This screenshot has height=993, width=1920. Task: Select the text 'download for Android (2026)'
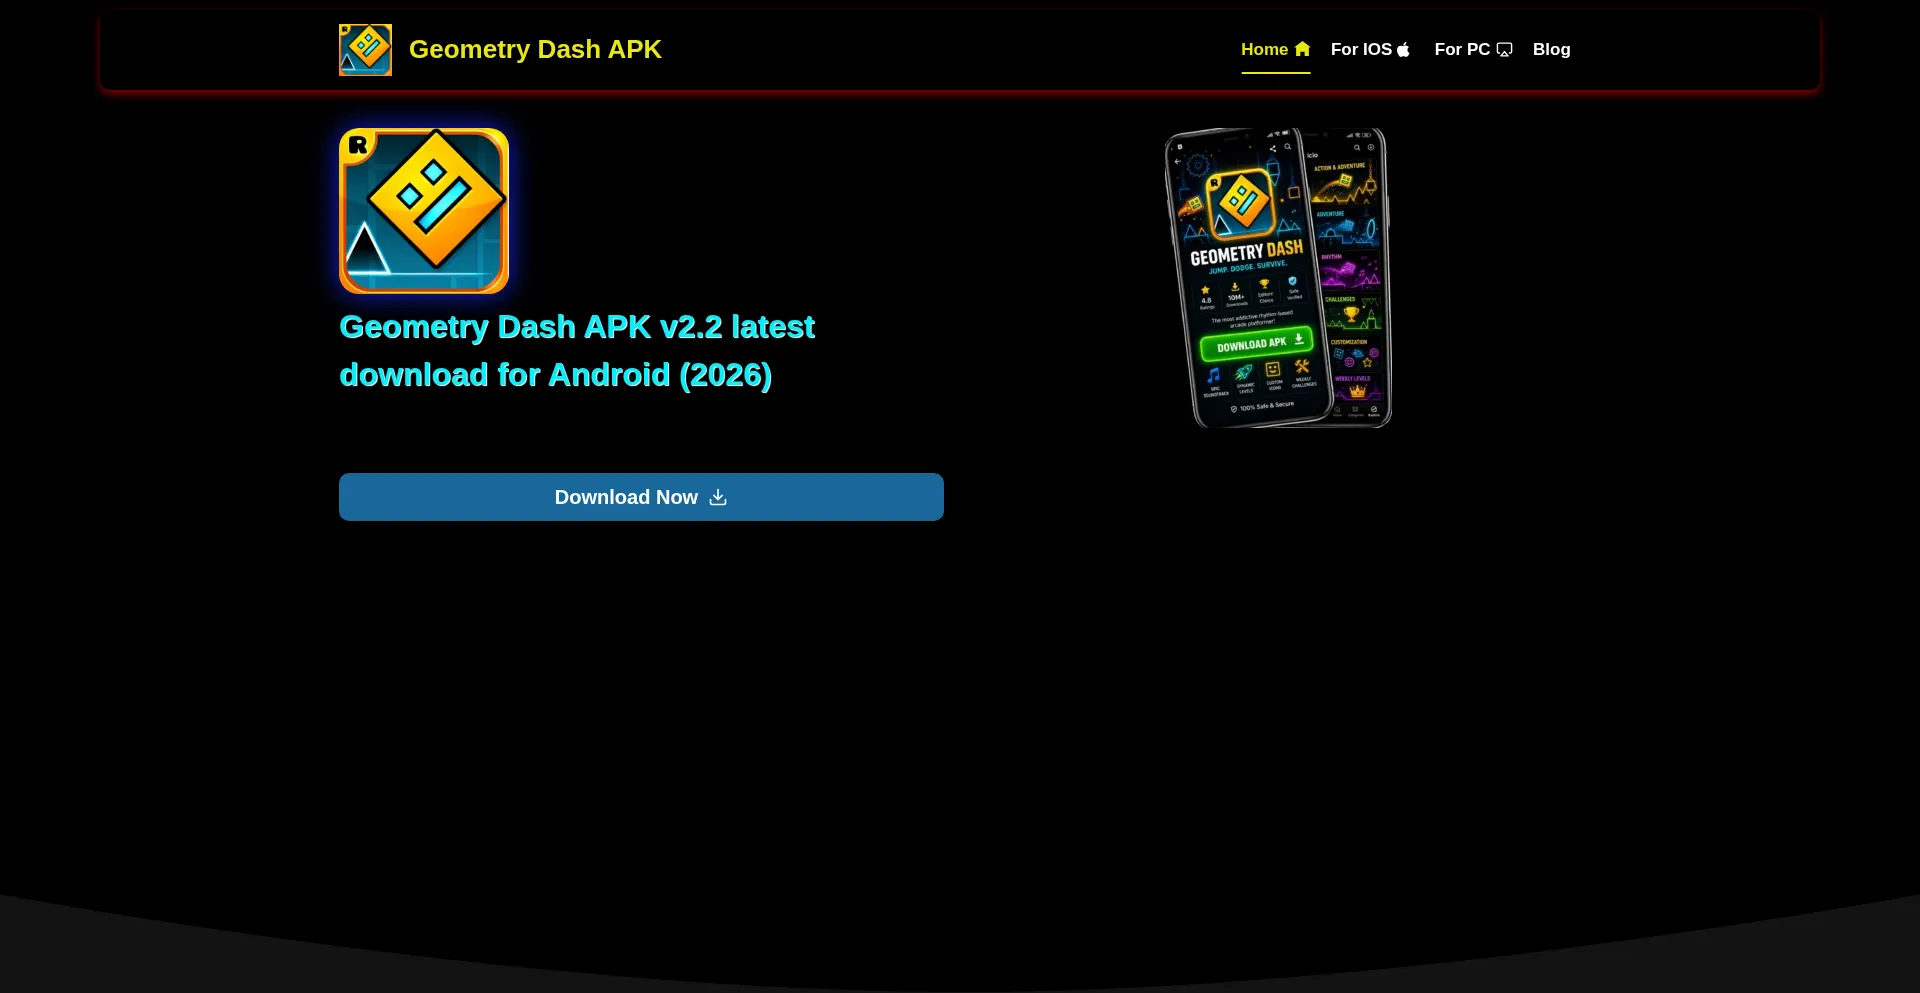(555, 375)
